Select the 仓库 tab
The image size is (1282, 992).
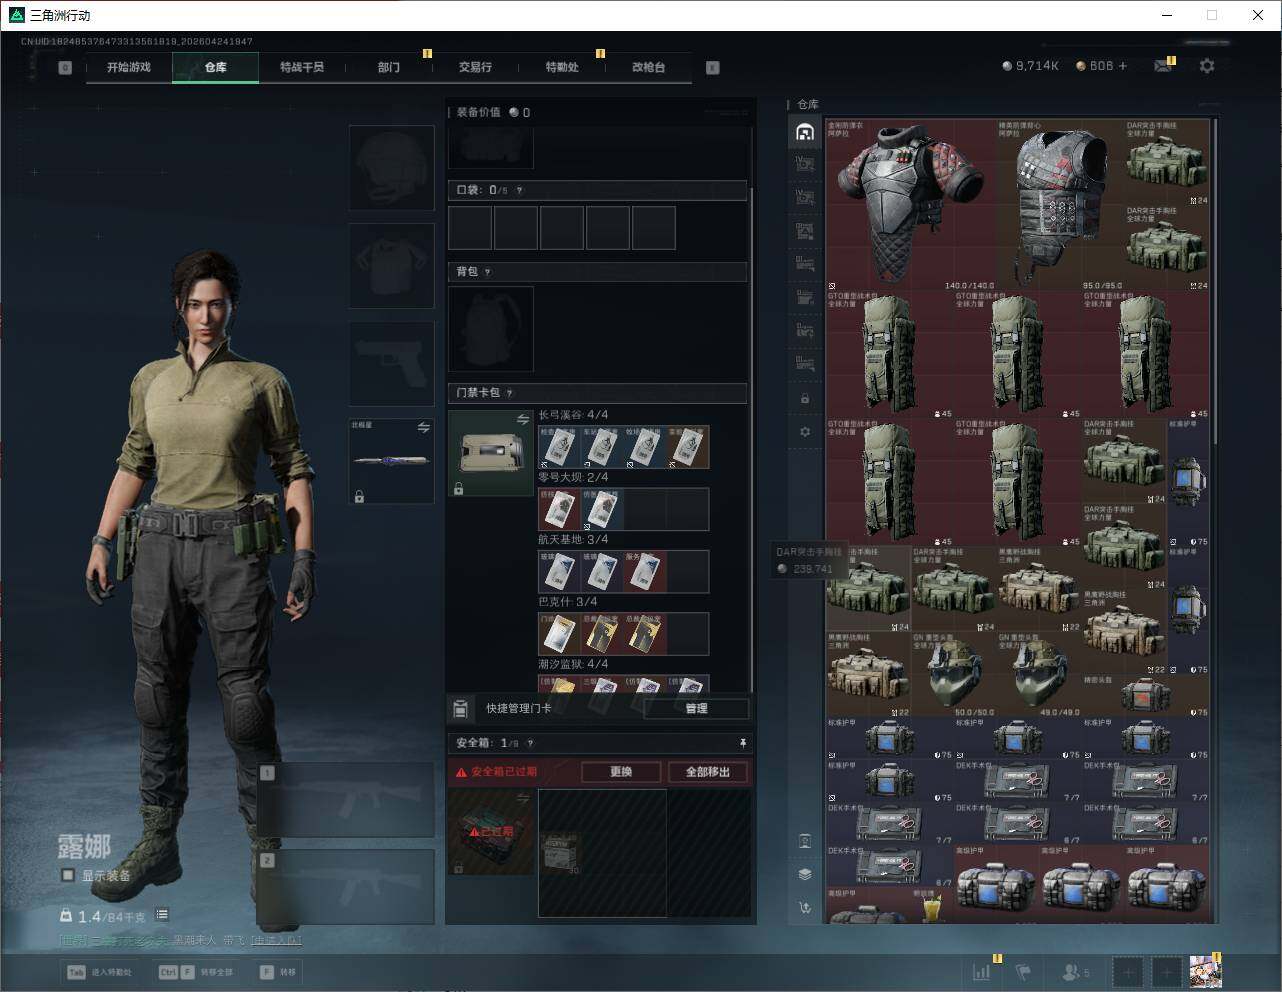click(x=216, y=67)
